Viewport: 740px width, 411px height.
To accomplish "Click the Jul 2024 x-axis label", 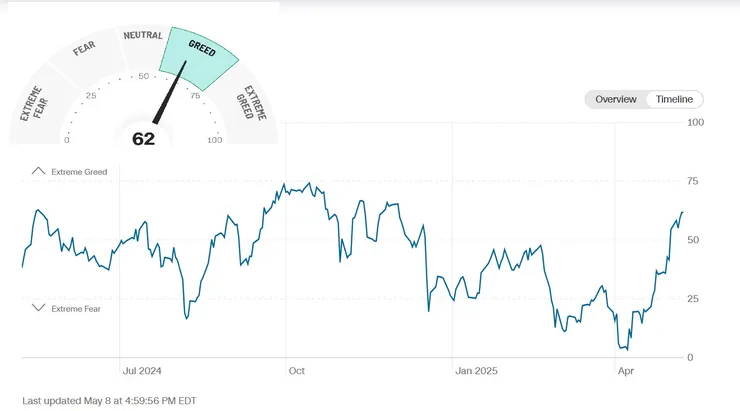I will (140, 370).
